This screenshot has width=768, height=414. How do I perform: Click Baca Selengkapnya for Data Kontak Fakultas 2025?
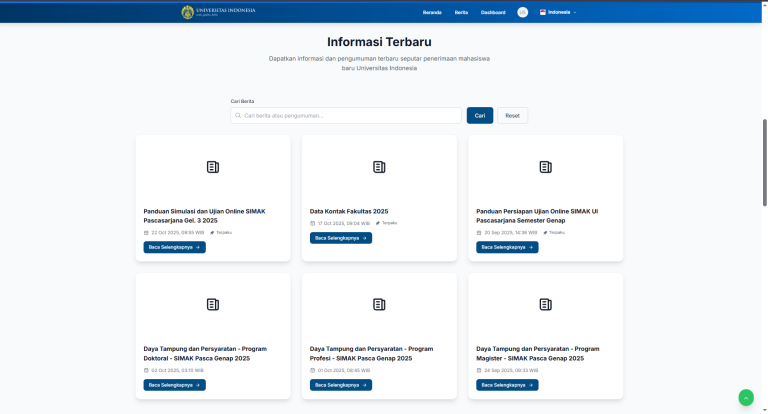[341, 238]
